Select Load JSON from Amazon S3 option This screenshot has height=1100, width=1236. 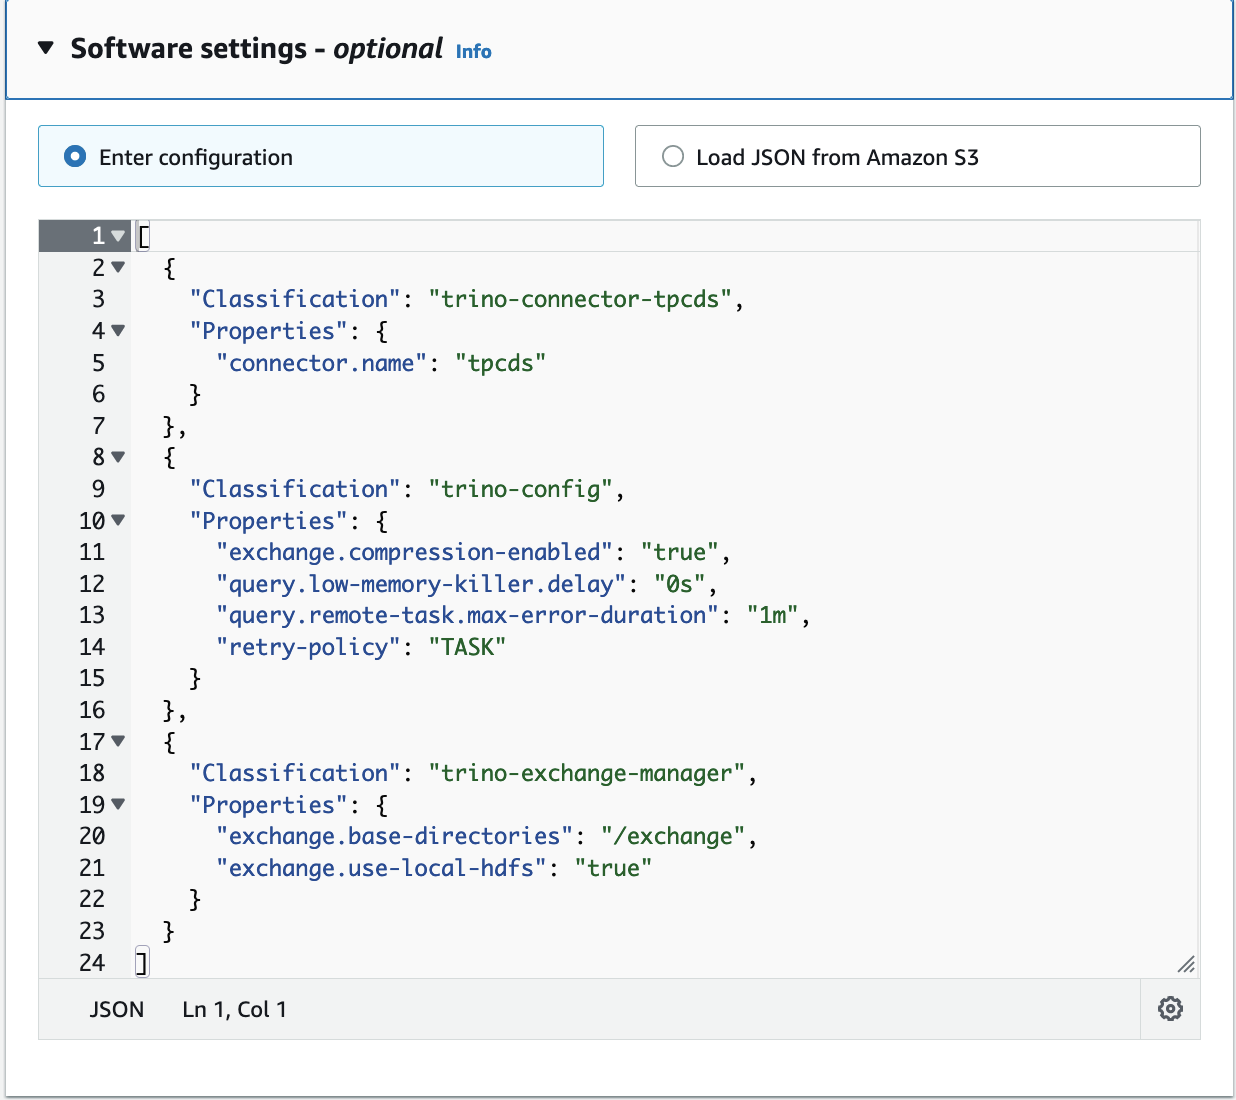[673, 157]
